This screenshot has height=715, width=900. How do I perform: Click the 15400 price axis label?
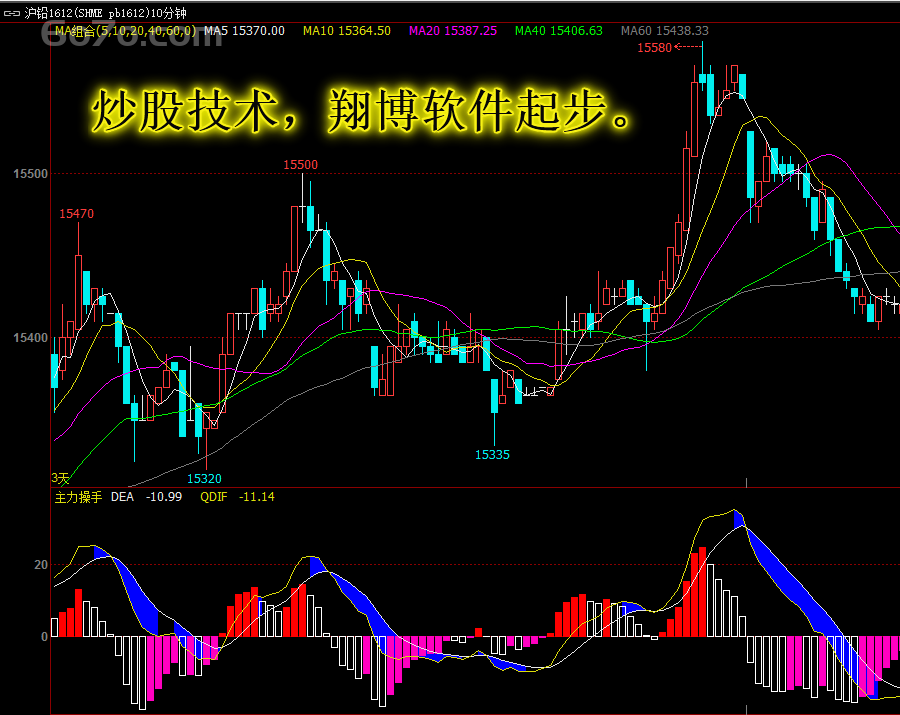(30, 337)
